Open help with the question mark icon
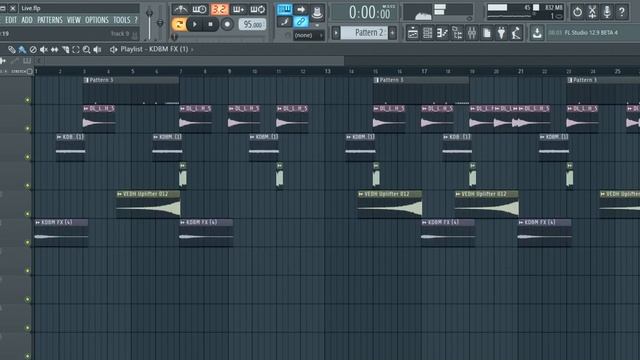The height and width of the screenshot is (360, 640). coord(622,12)
